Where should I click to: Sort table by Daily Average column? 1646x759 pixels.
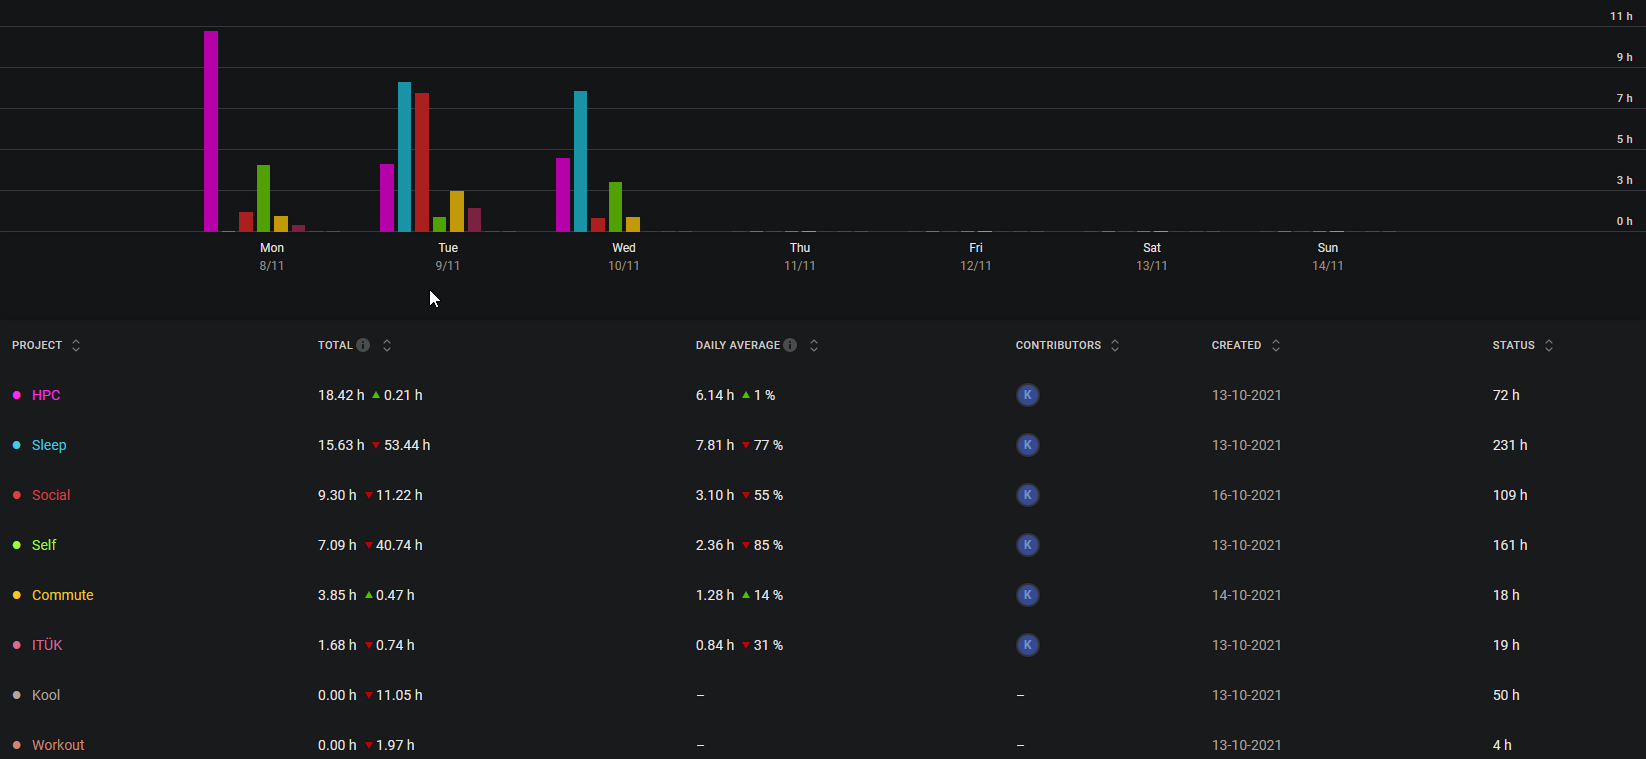814,345
